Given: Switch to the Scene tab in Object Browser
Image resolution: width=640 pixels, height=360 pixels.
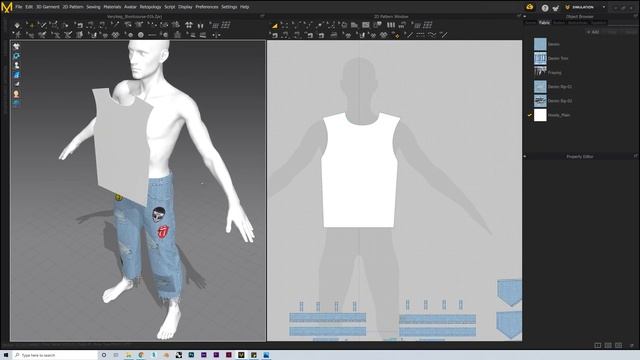Looking at the screenshot, I should click(531, 22).
